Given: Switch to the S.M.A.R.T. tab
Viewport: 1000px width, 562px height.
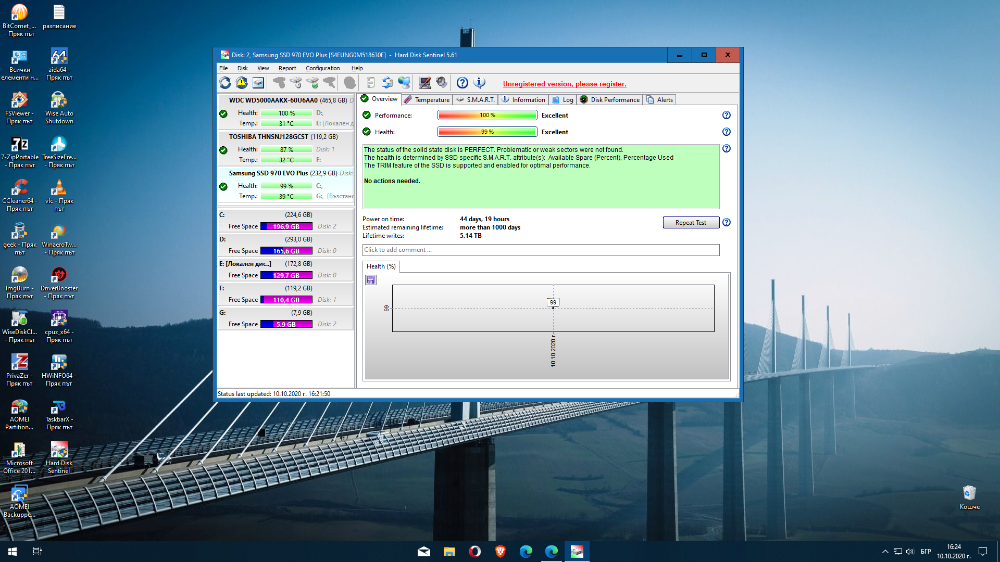Looking at the screenshot, I should click(x=475, y=100).
